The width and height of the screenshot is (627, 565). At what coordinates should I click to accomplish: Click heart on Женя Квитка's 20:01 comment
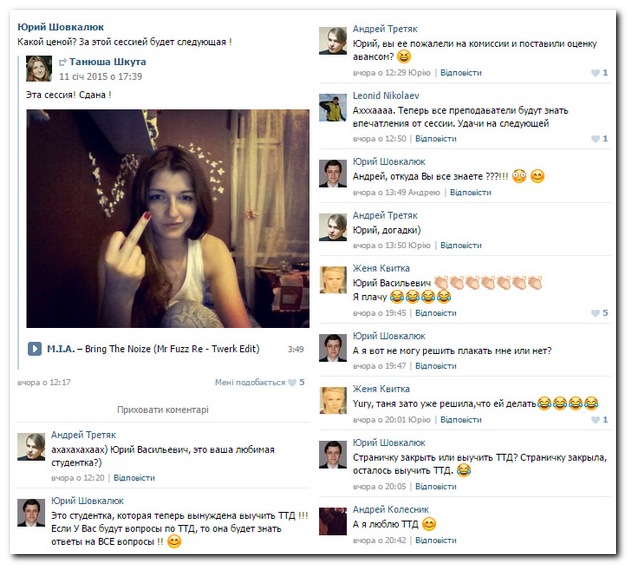(x=595, y=420)
